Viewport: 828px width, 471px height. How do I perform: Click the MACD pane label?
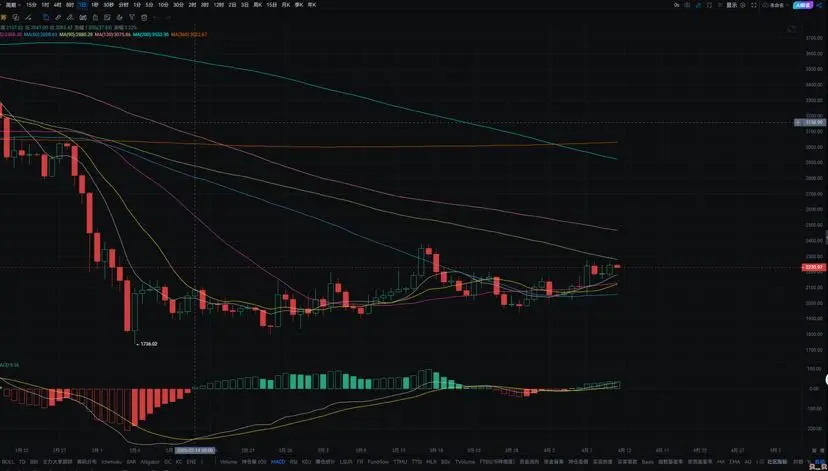click(10, 365)
